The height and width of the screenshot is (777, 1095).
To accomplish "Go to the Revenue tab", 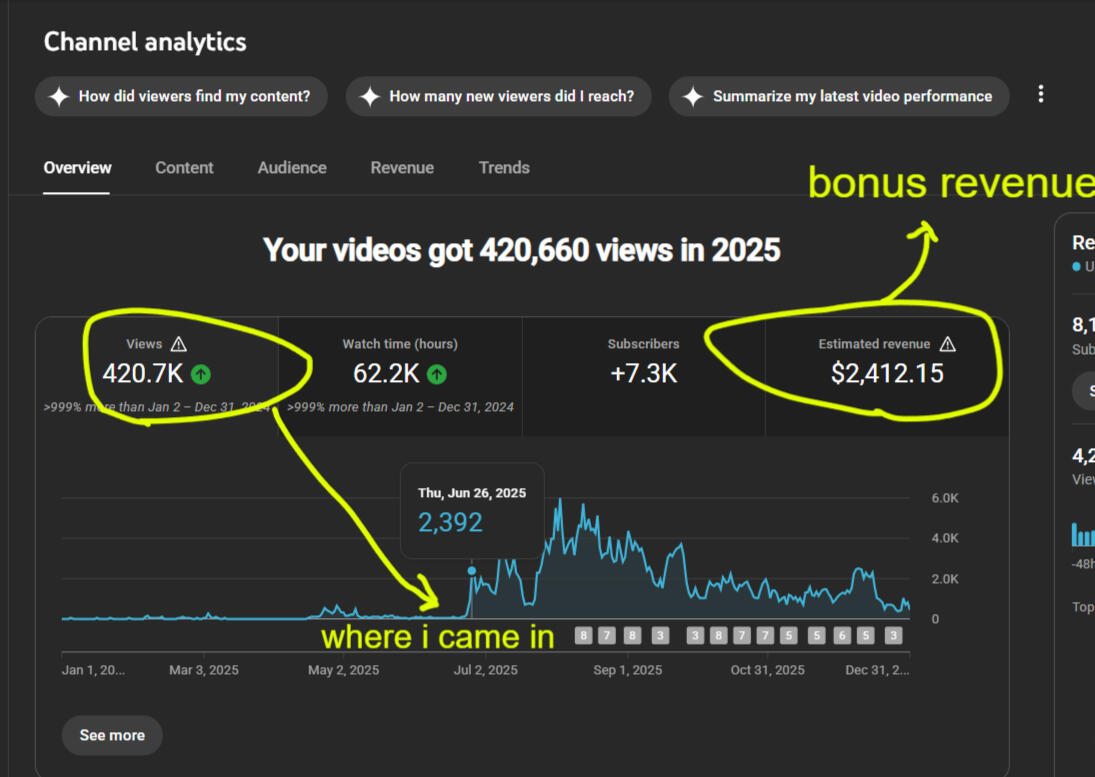I will pos(402,168).
